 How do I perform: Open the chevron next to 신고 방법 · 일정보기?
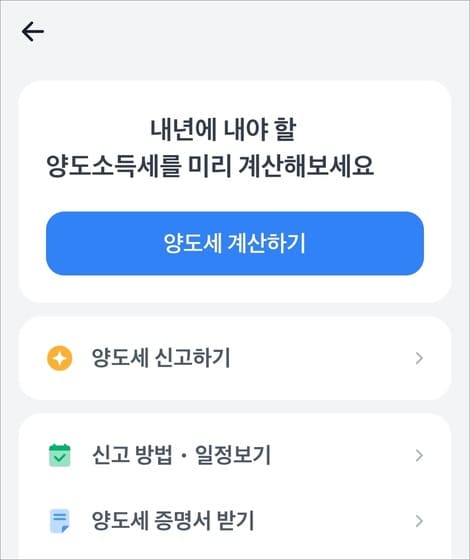click(419, 455)
